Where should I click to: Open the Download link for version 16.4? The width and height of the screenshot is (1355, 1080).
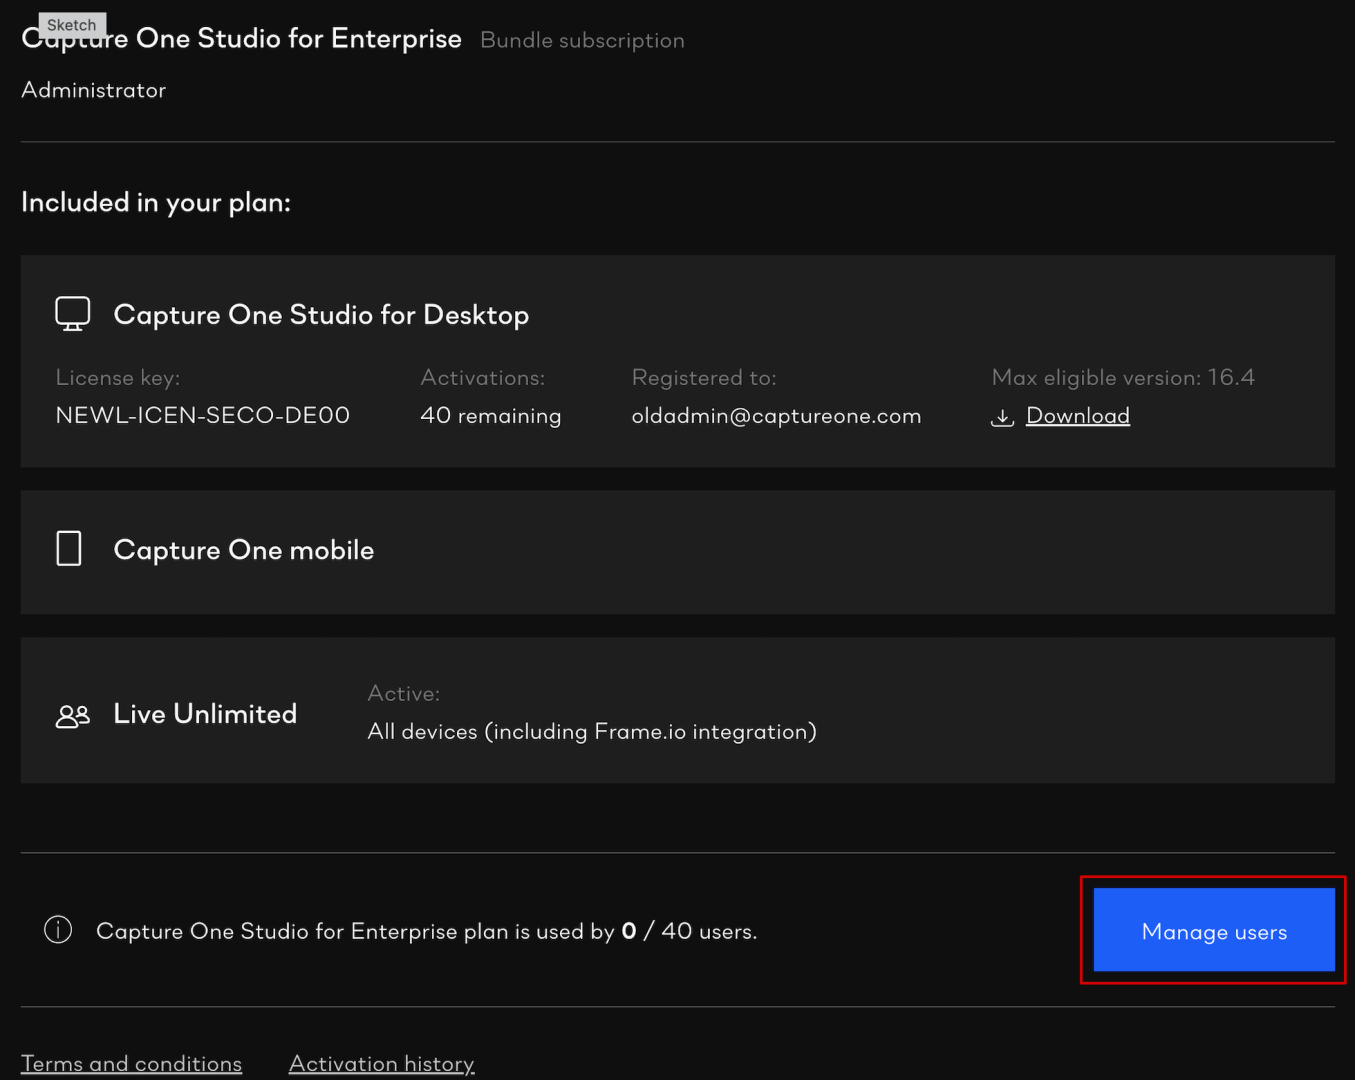[x=1078, y=416]
